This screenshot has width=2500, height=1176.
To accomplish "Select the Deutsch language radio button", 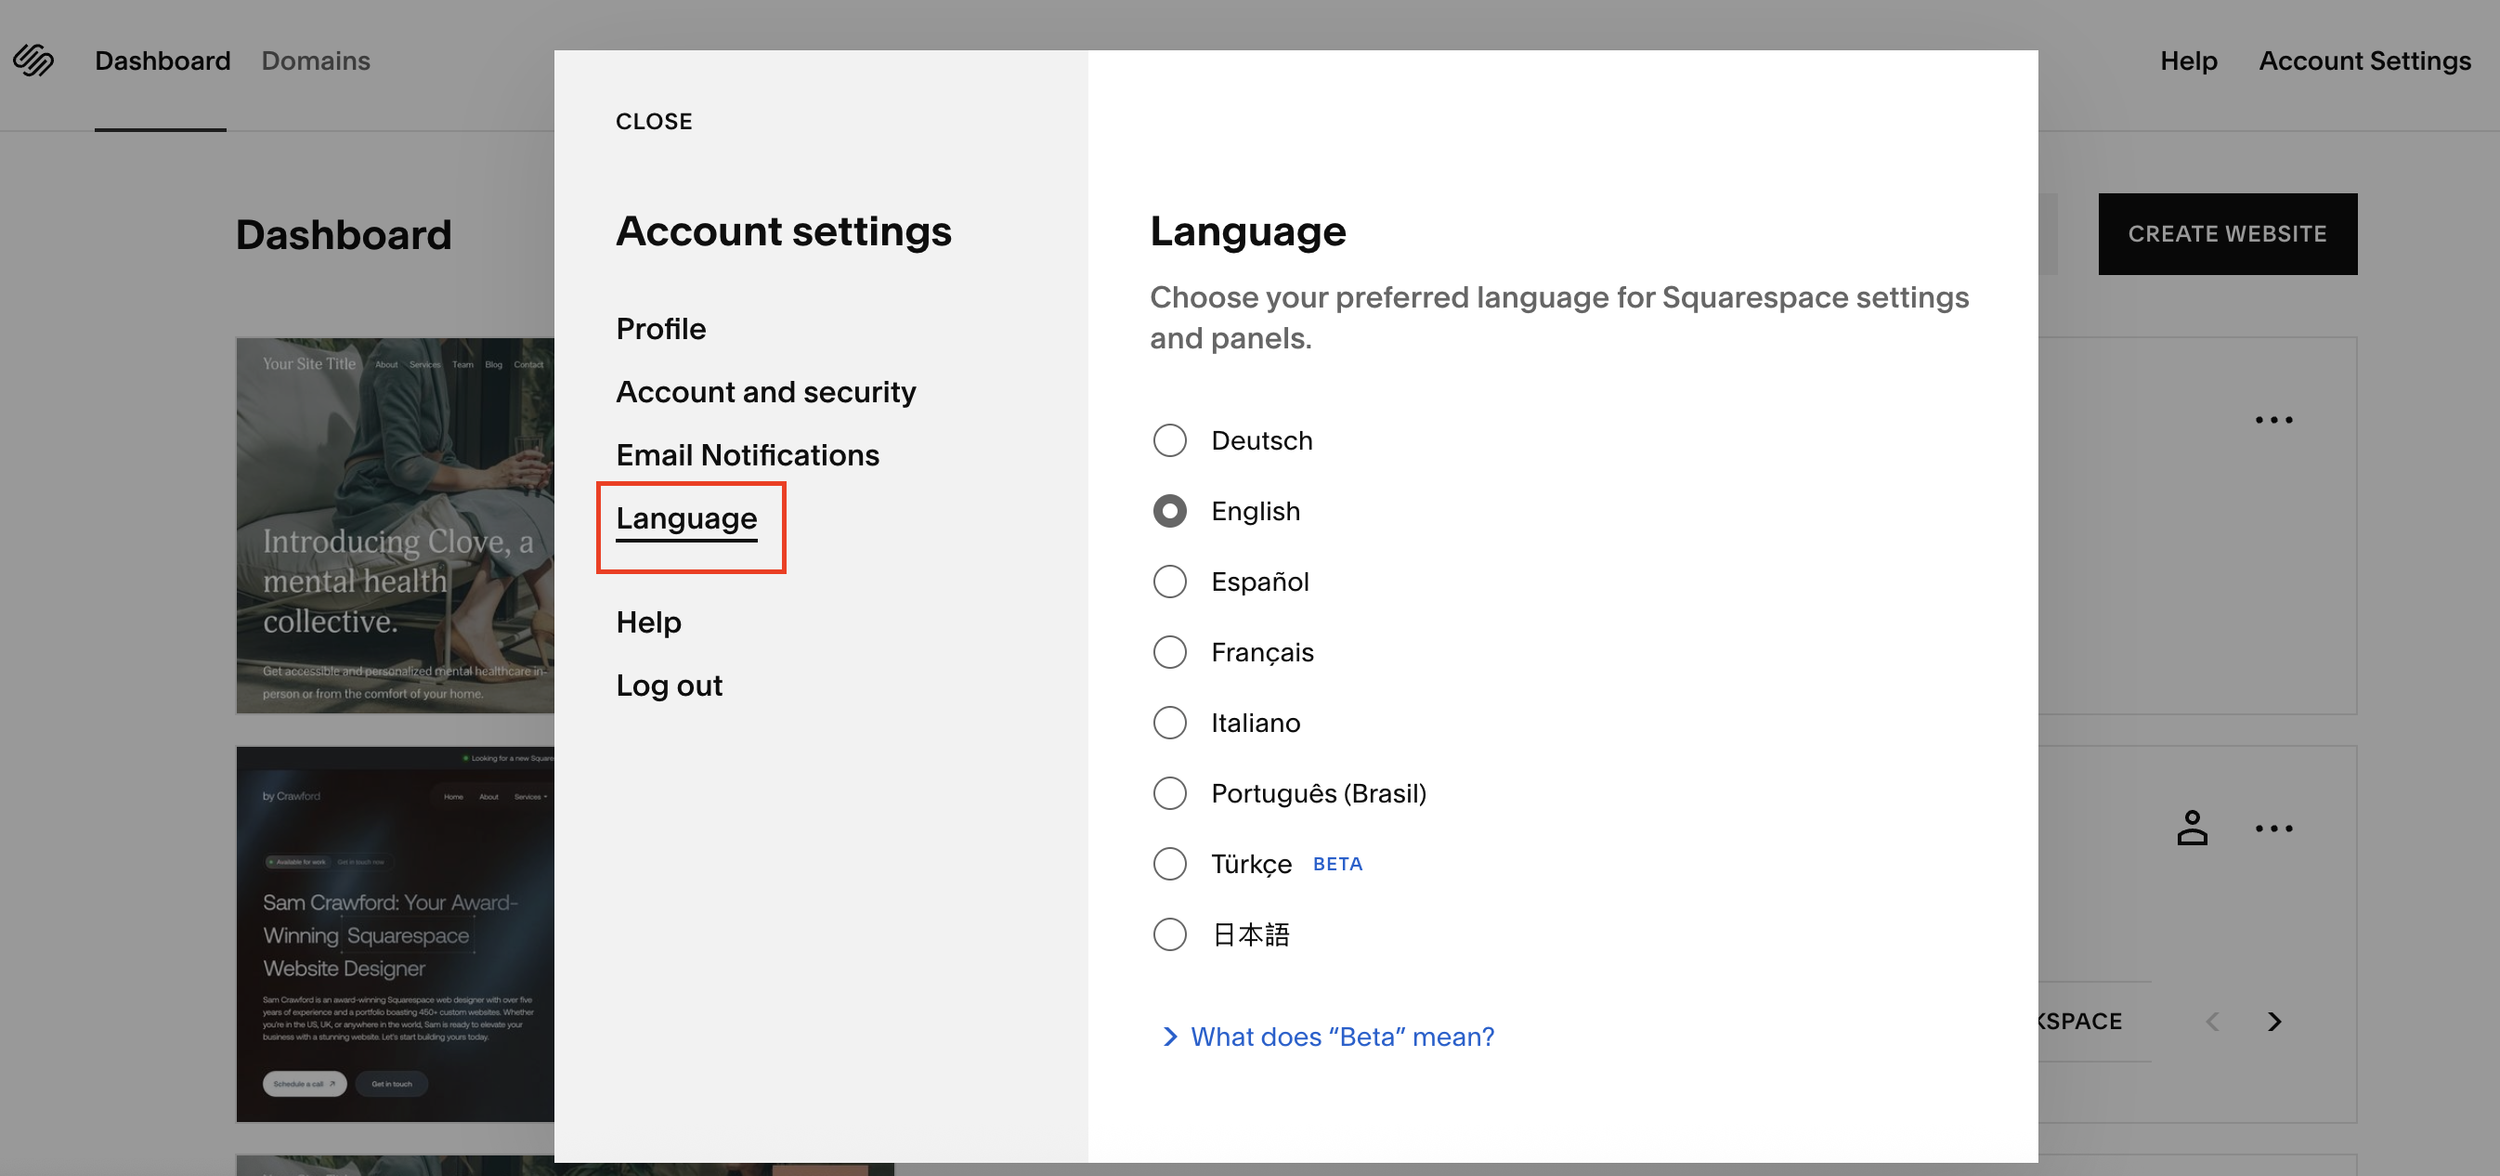I will pos(1169,440).
